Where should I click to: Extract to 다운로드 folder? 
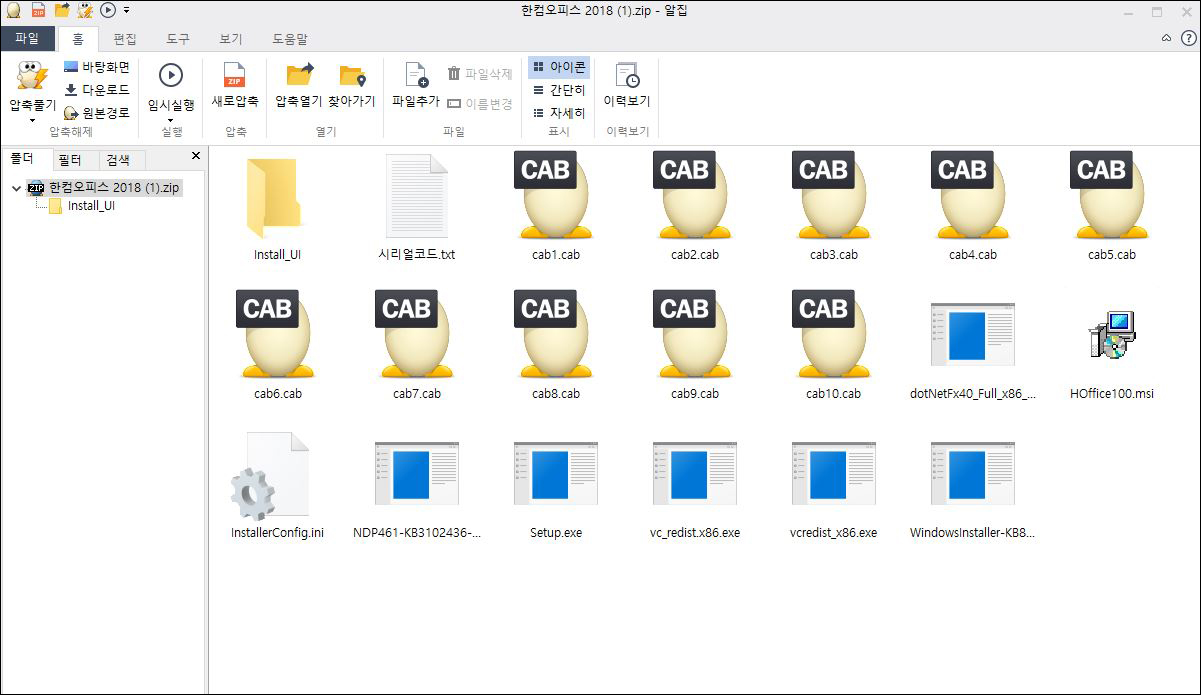click(97, 90)
